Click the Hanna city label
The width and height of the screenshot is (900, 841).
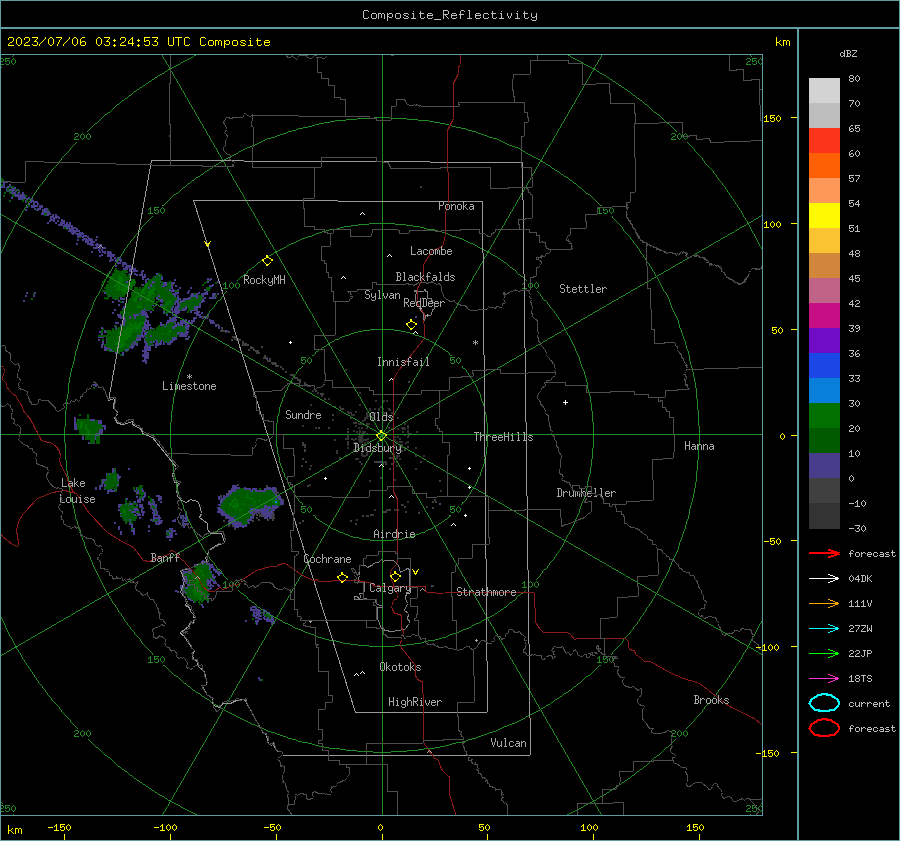pyautogui.click(x=699, y=446)
